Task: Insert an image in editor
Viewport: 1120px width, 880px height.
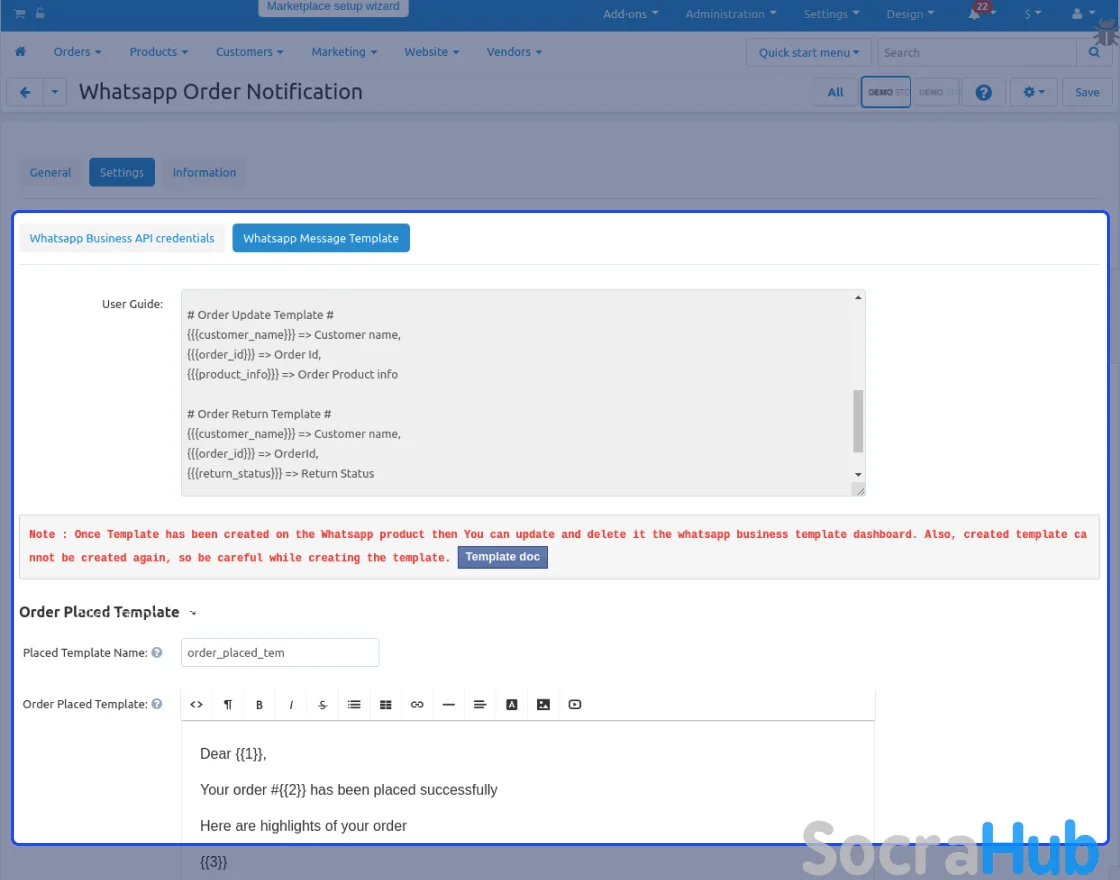Action: [x=543, y=704]
